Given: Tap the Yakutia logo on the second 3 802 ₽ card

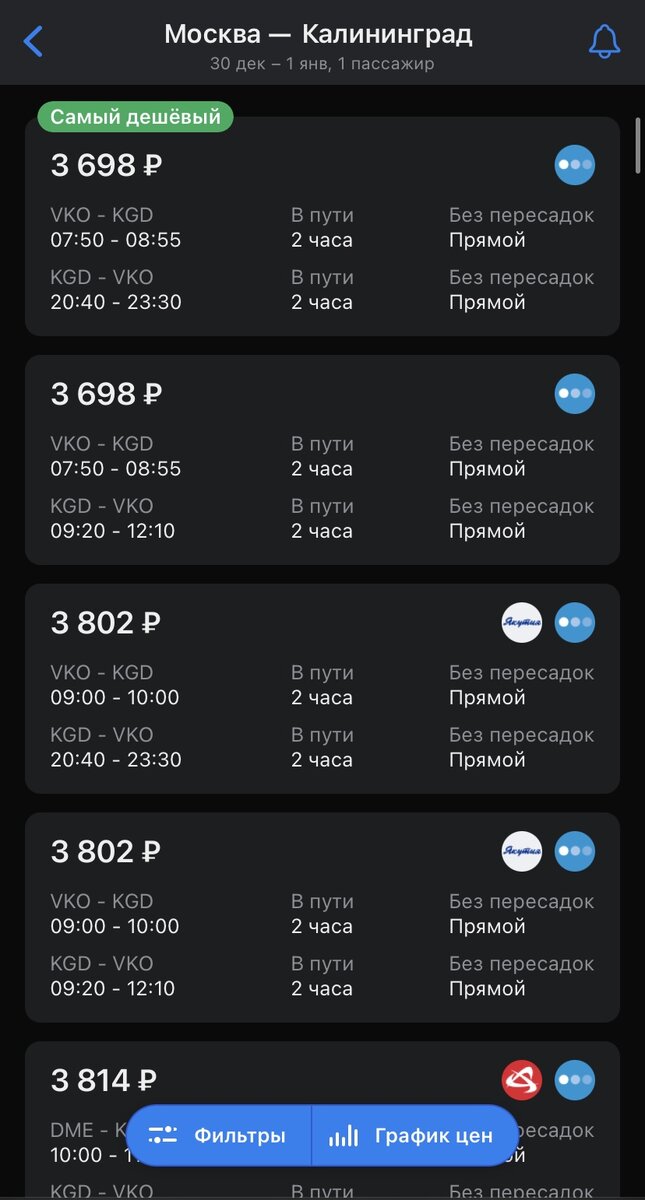Looking at the screenshot, I should [521, 851].
